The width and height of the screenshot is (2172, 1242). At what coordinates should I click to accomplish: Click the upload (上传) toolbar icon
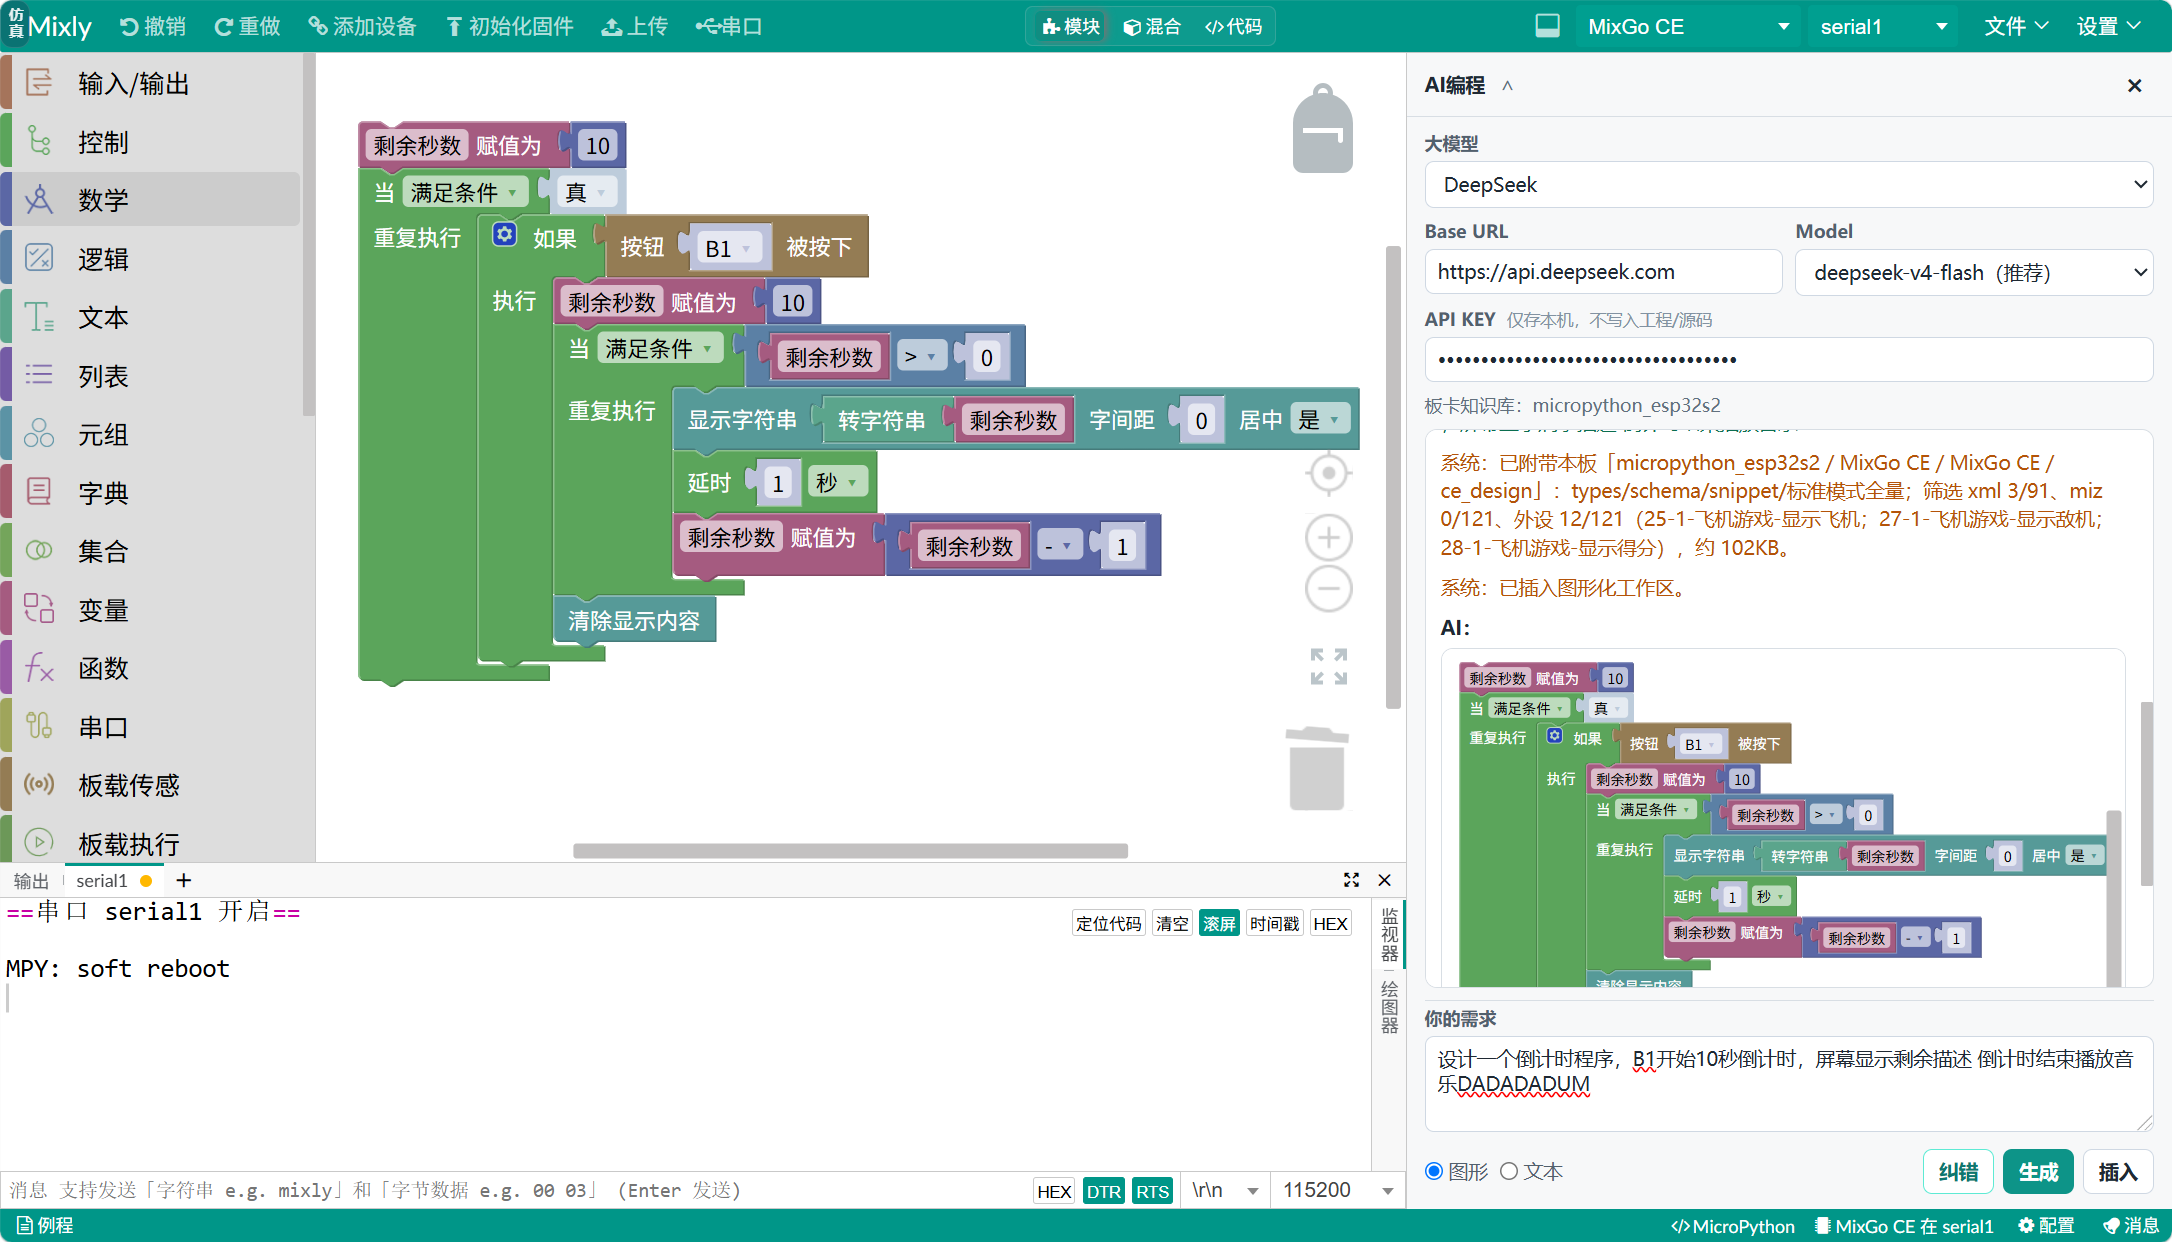pyautogui.click(x=634, y=26)
